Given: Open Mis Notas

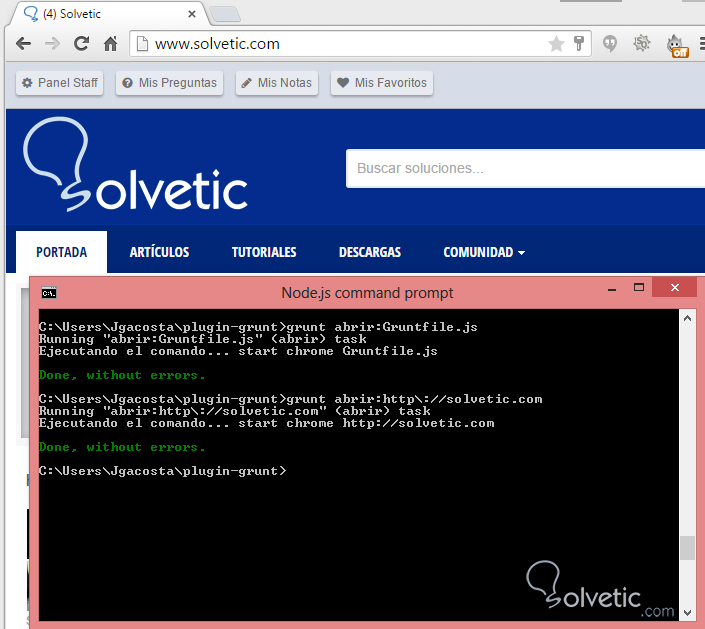Looking at the screenshot, I should [277, 83].
